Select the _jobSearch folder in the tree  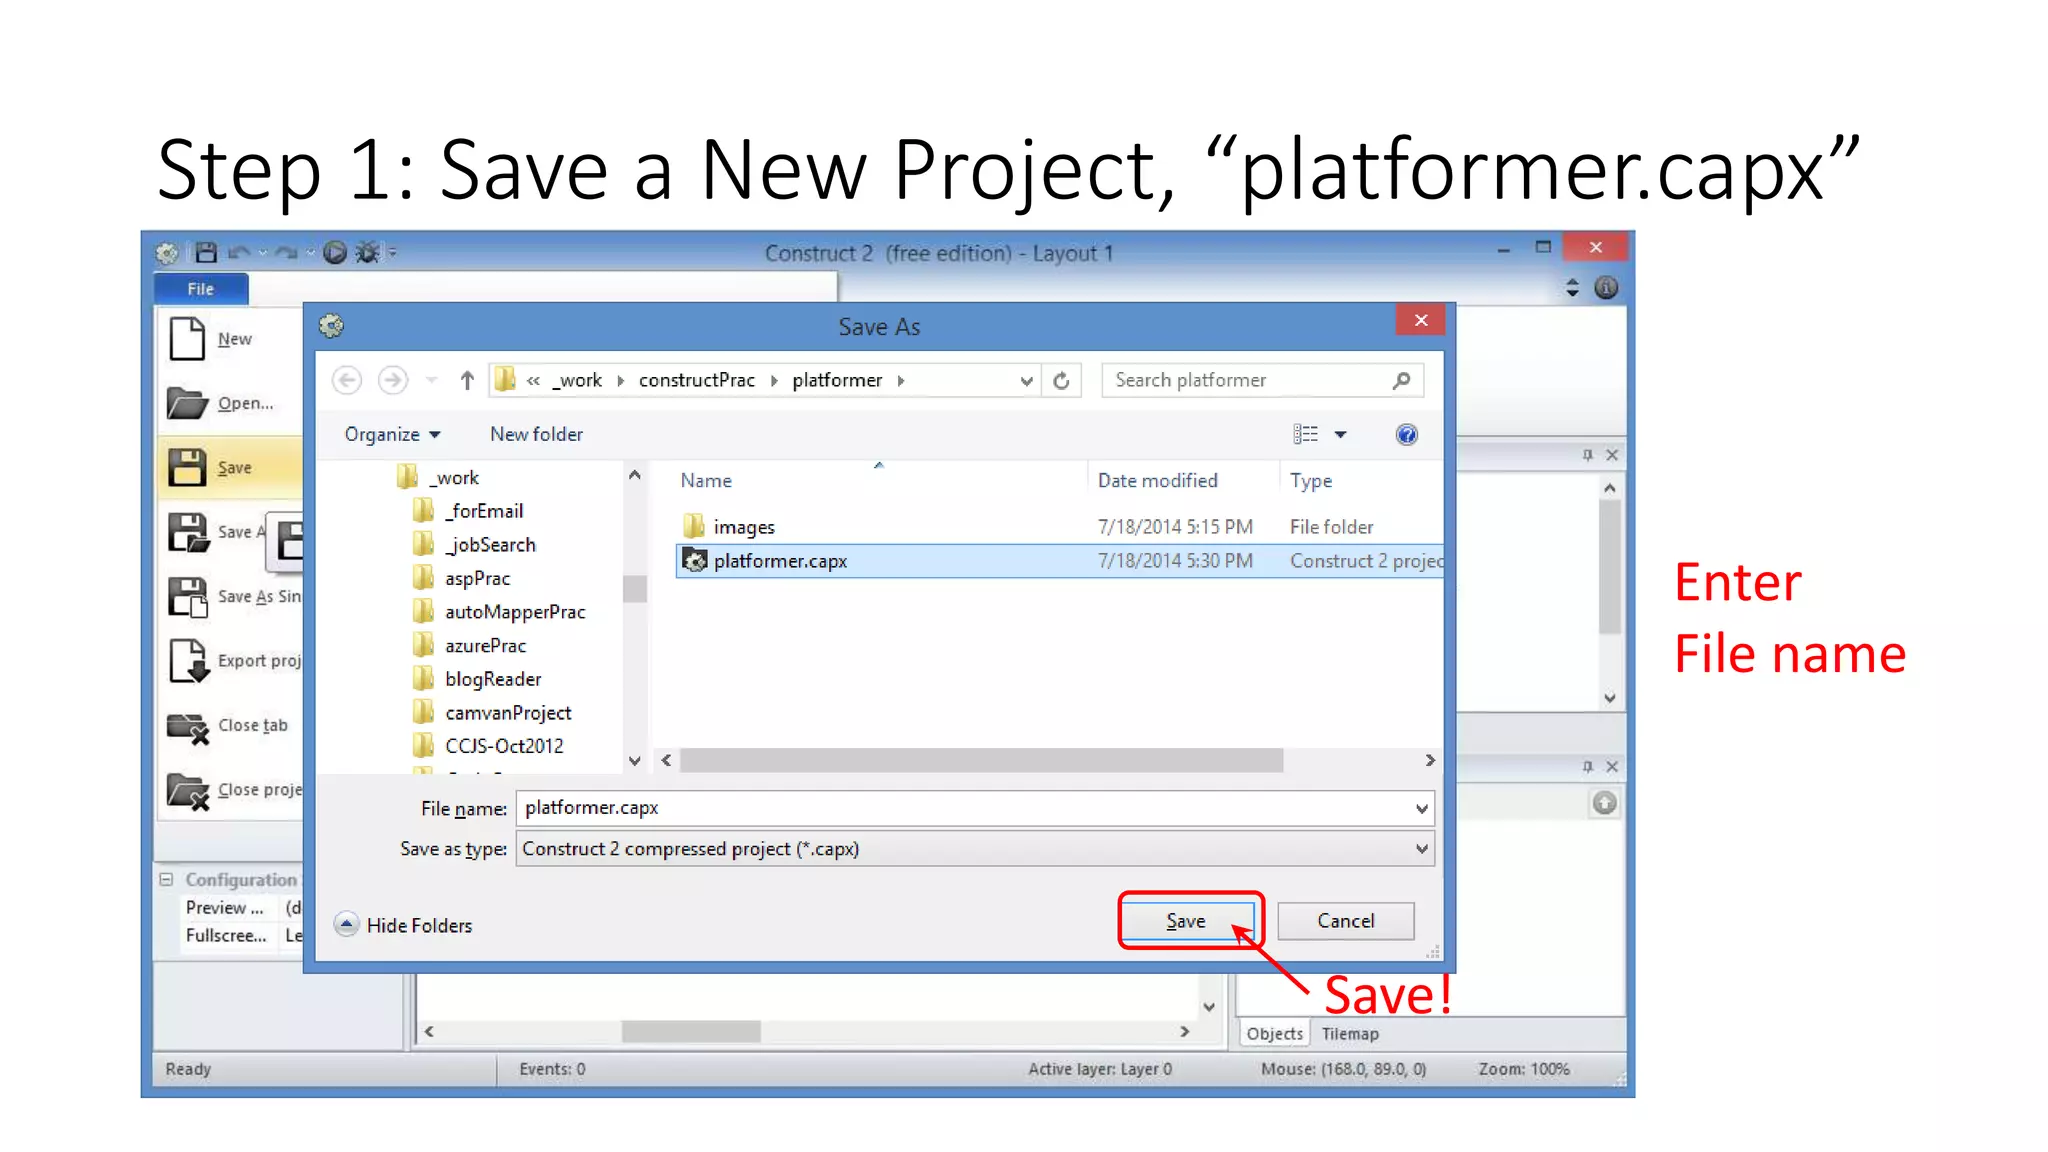[x=476, y=545]
